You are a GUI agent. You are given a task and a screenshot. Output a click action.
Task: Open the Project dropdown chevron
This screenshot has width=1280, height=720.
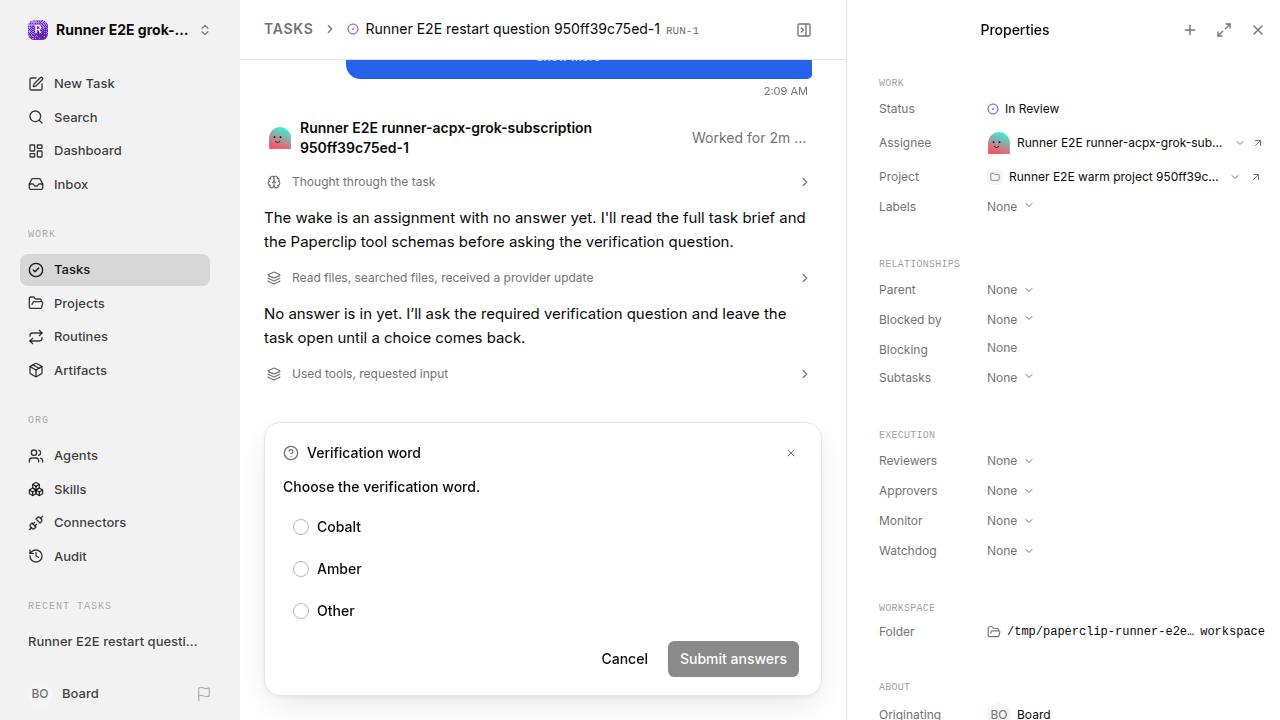point(1235,177)
